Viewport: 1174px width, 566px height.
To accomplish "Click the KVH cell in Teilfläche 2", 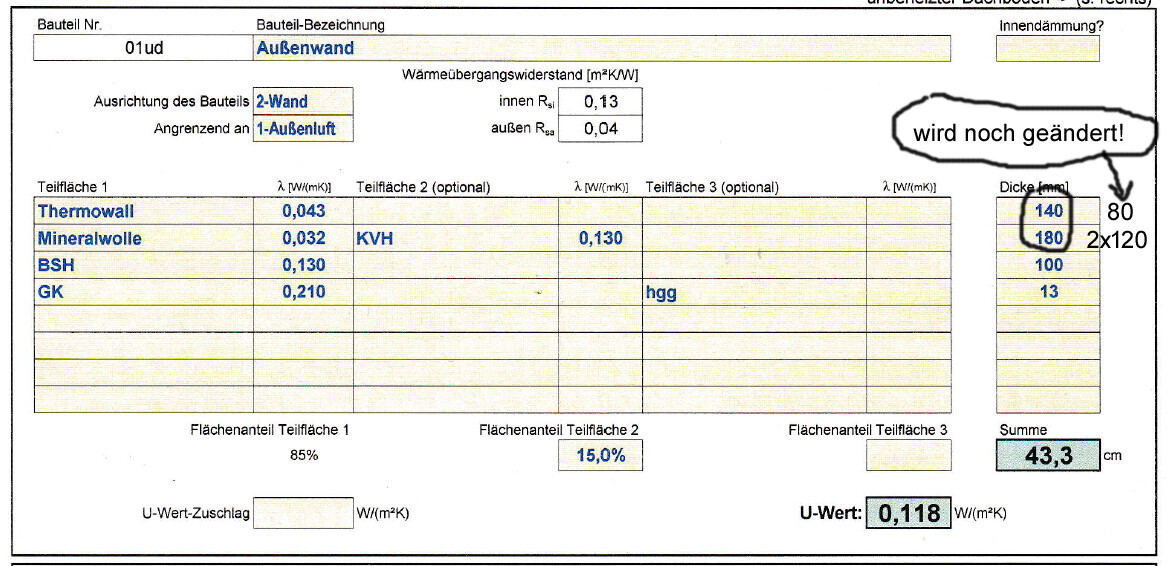I will (x=455, y=238).
